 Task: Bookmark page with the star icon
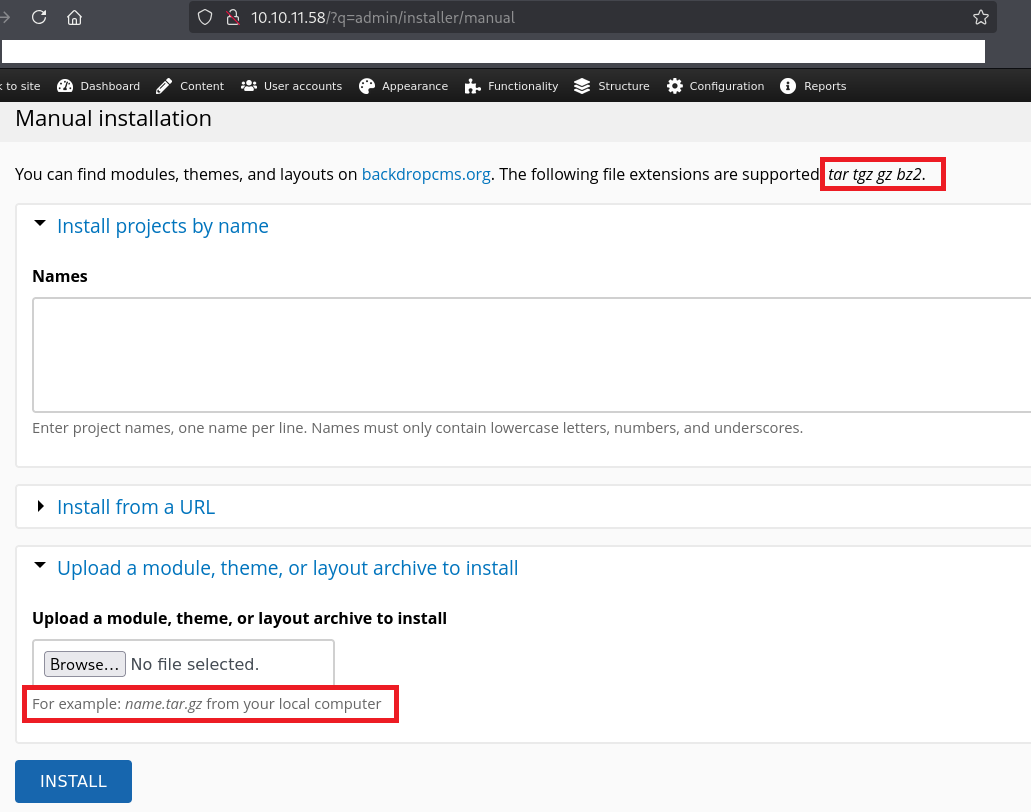click(x=980, y=17)
